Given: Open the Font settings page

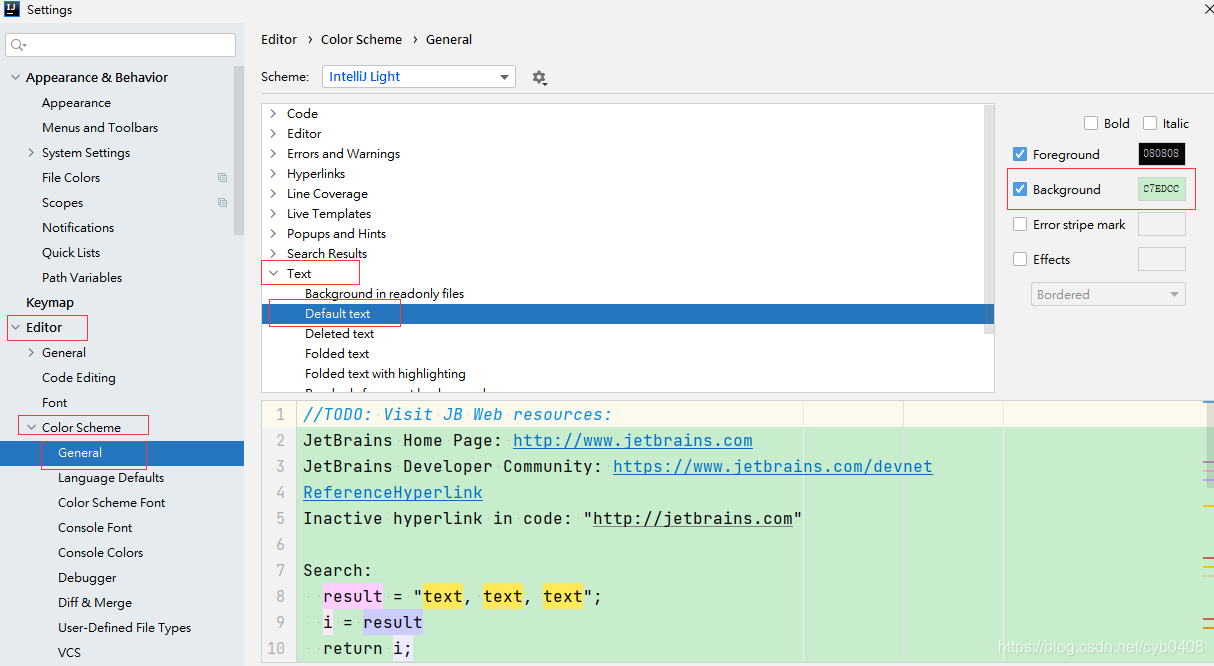Looking at the screenshot, I should [55, 402].
